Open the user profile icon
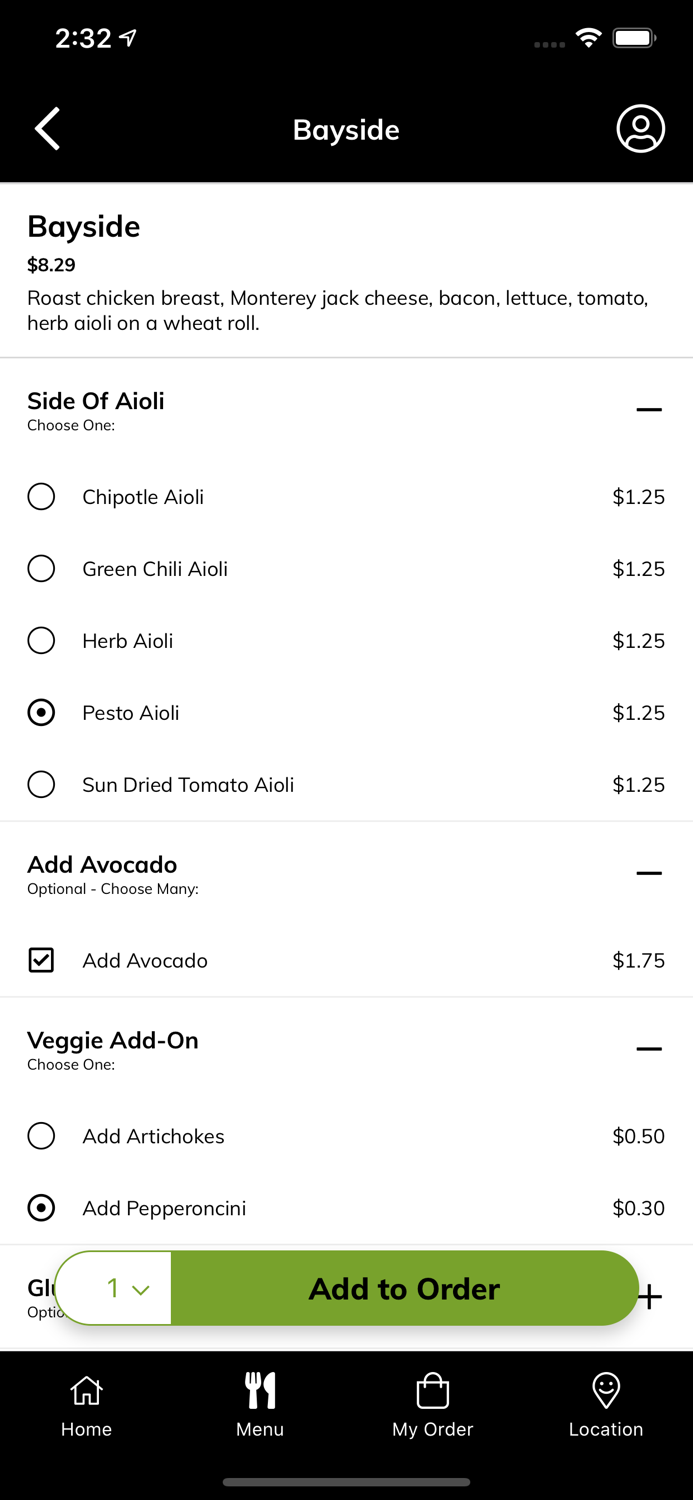The image size is (693, 1500). click(640, 129)
